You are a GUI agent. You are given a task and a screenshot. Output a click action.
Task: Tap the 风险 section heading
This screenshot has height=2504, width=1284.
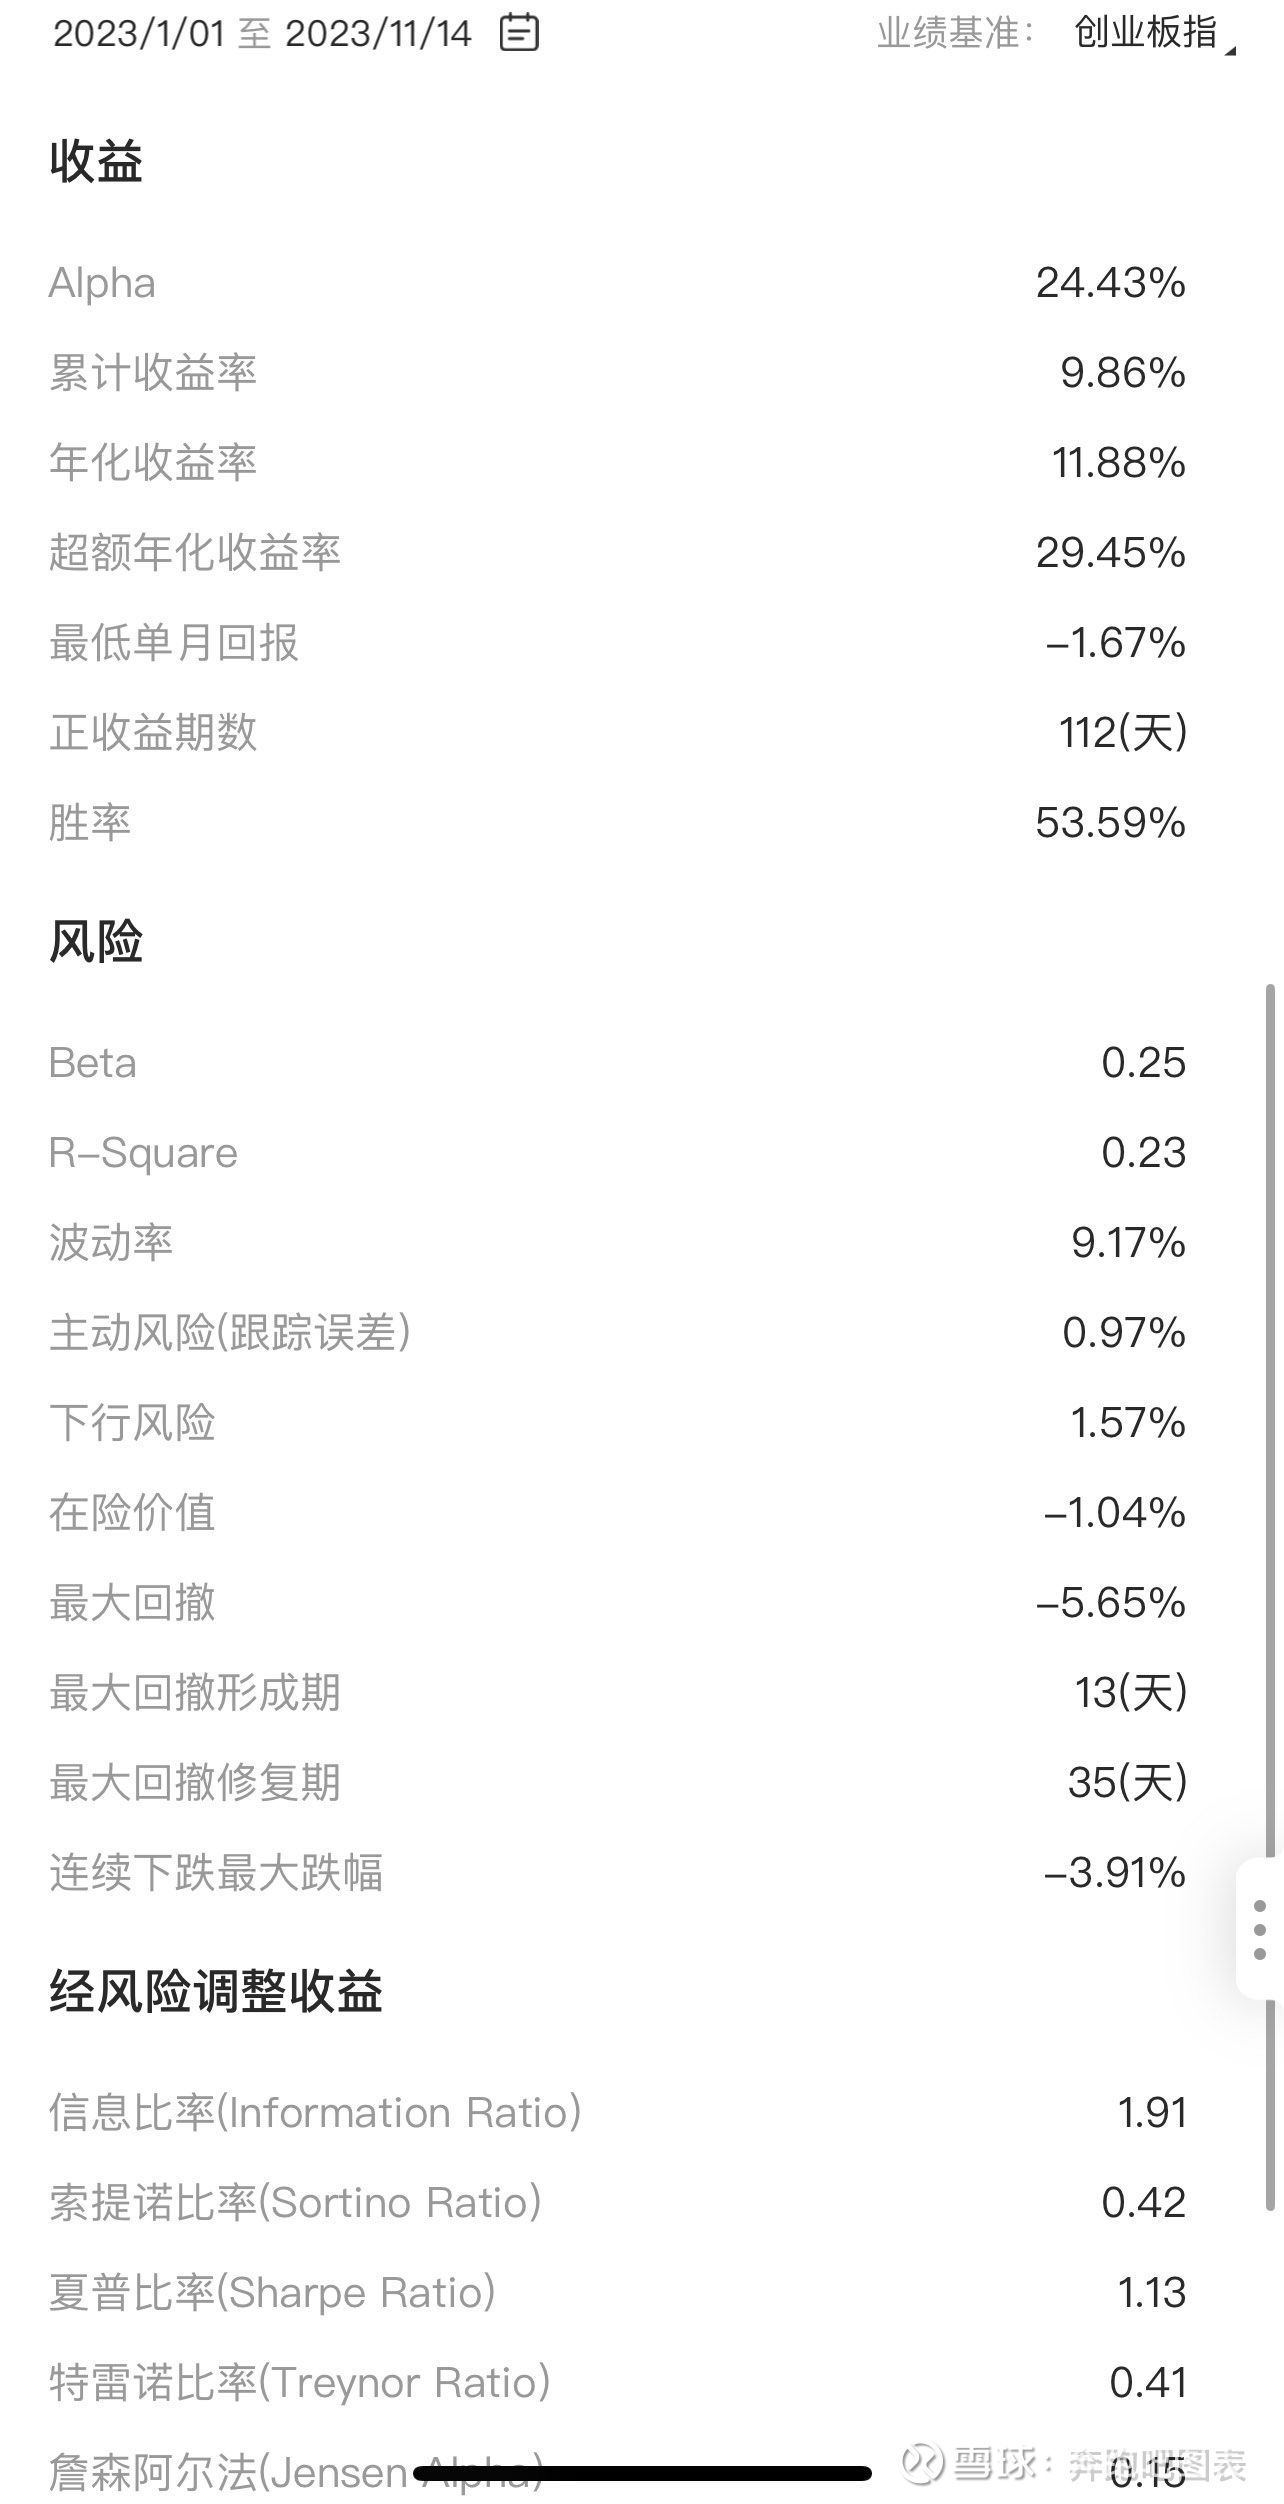pyautogui.click(x=96, y=941)
